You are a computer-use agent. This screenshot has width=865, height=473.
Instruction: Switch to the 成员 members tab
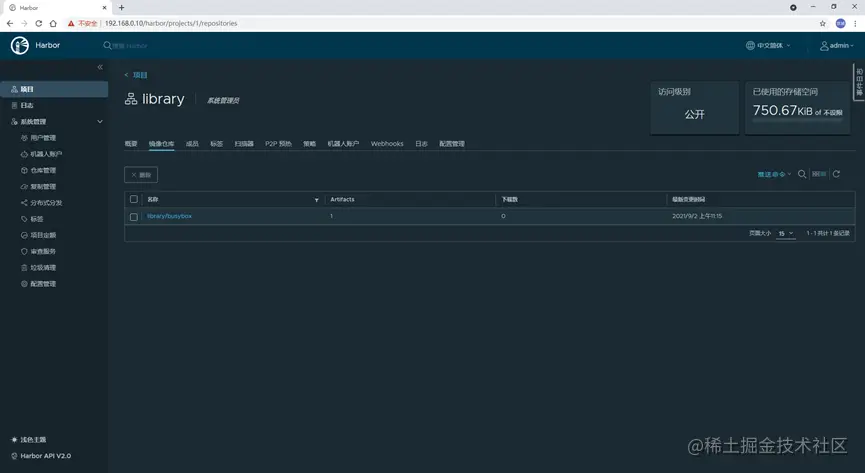pyautogui.click(x=192, y=144)
